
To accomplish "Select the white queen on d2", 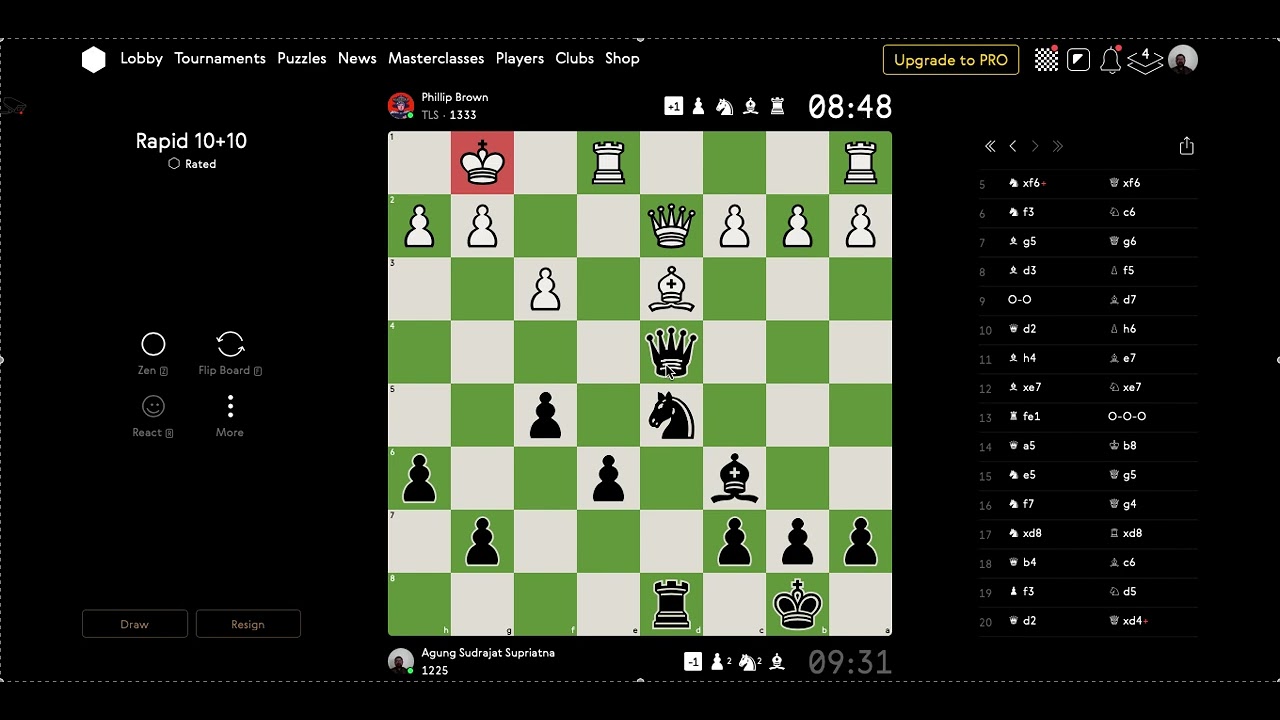I will coord(671,226).
